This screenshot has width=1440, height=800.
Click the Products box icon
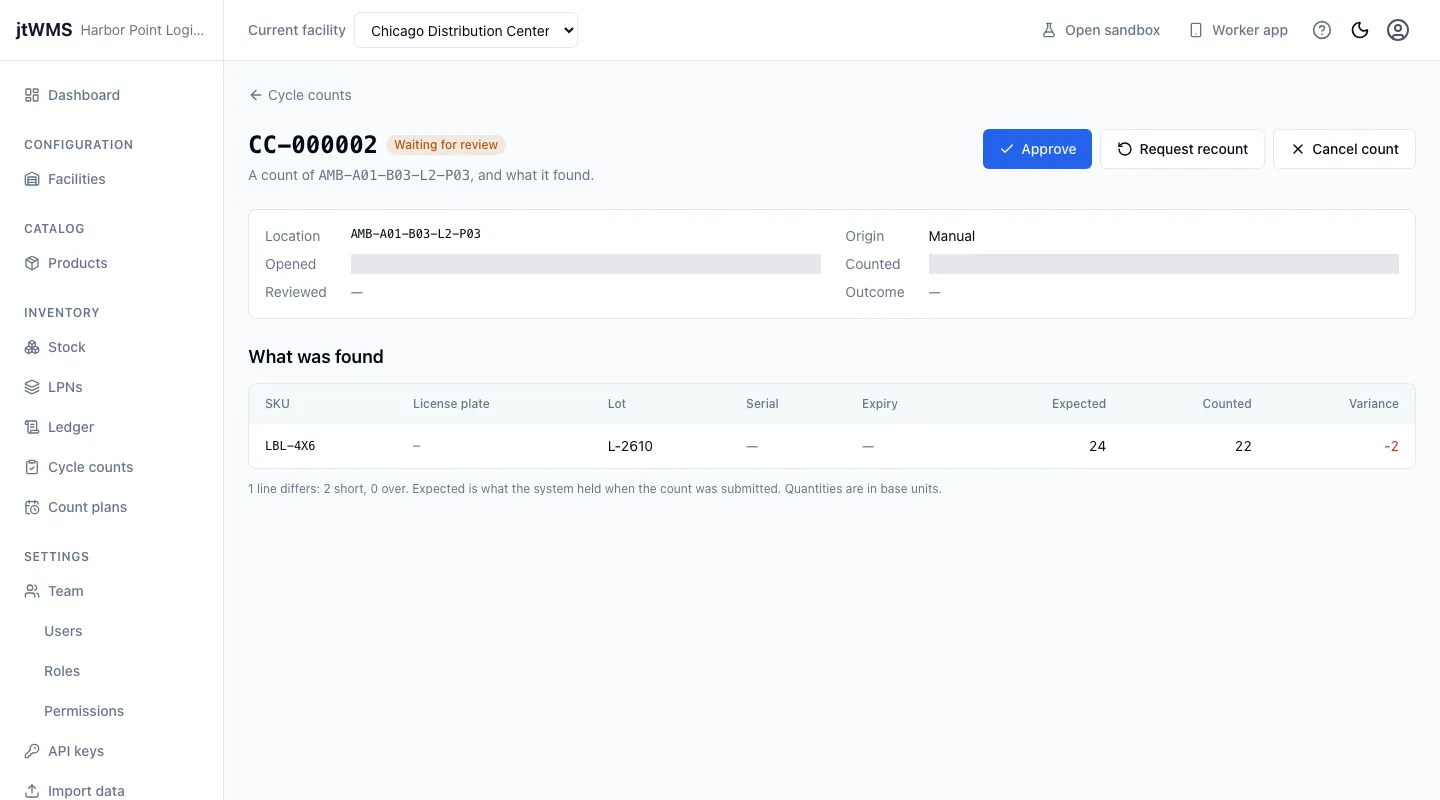tap(32, 263)
